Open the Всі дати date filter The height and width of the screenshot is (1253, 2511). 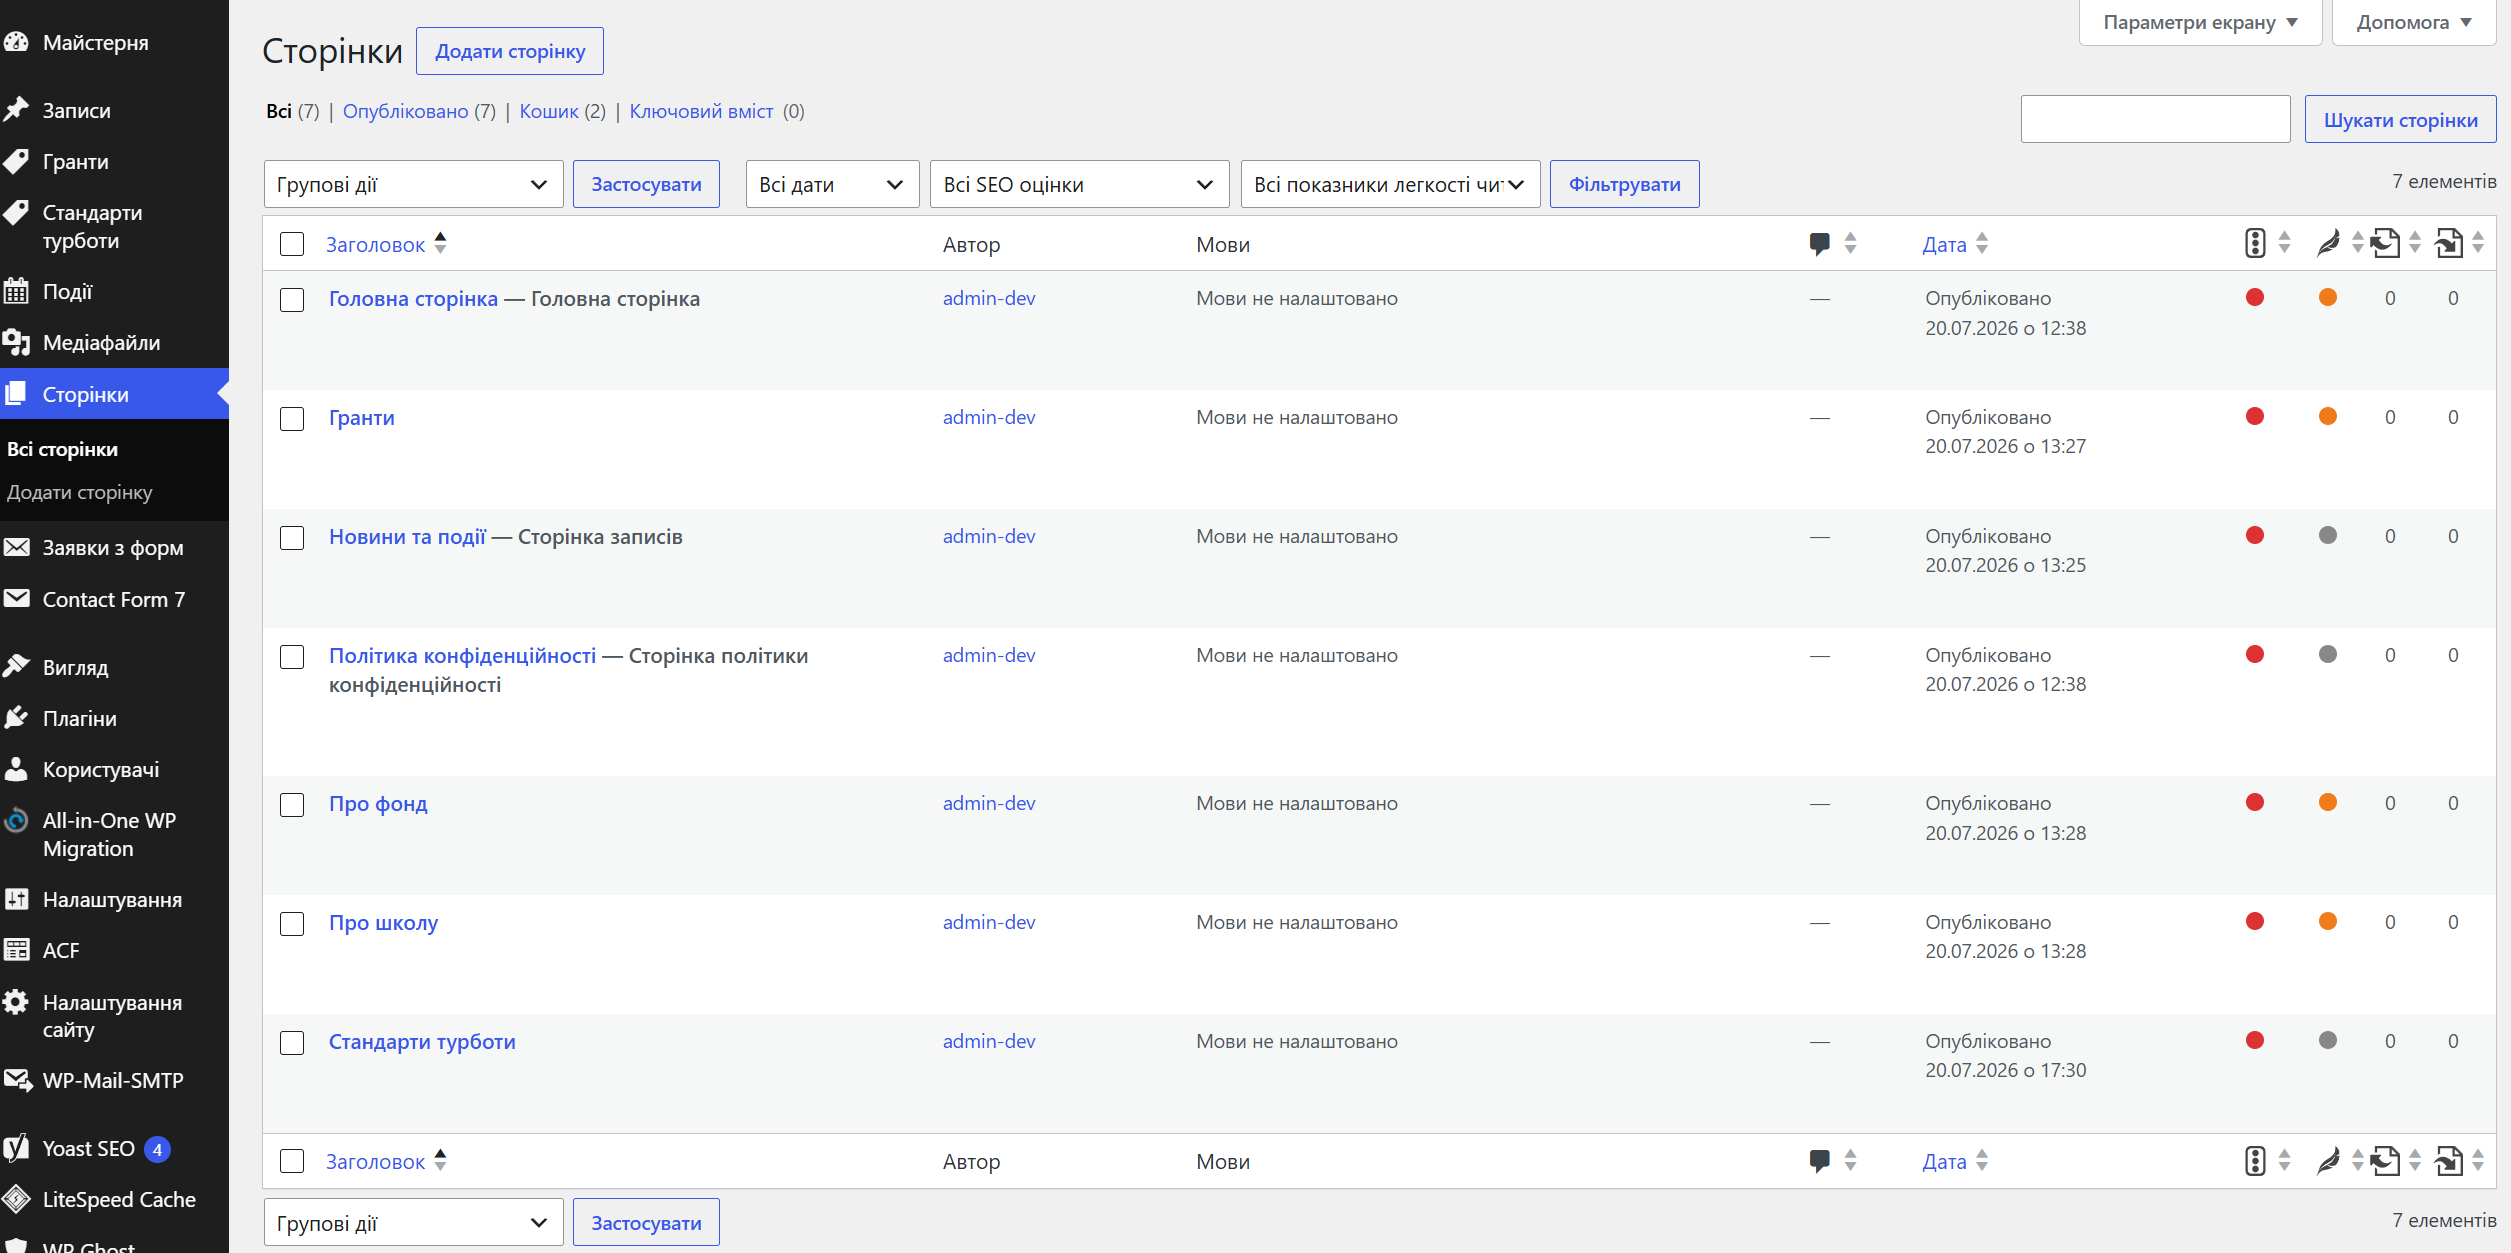tap(832, 184)
